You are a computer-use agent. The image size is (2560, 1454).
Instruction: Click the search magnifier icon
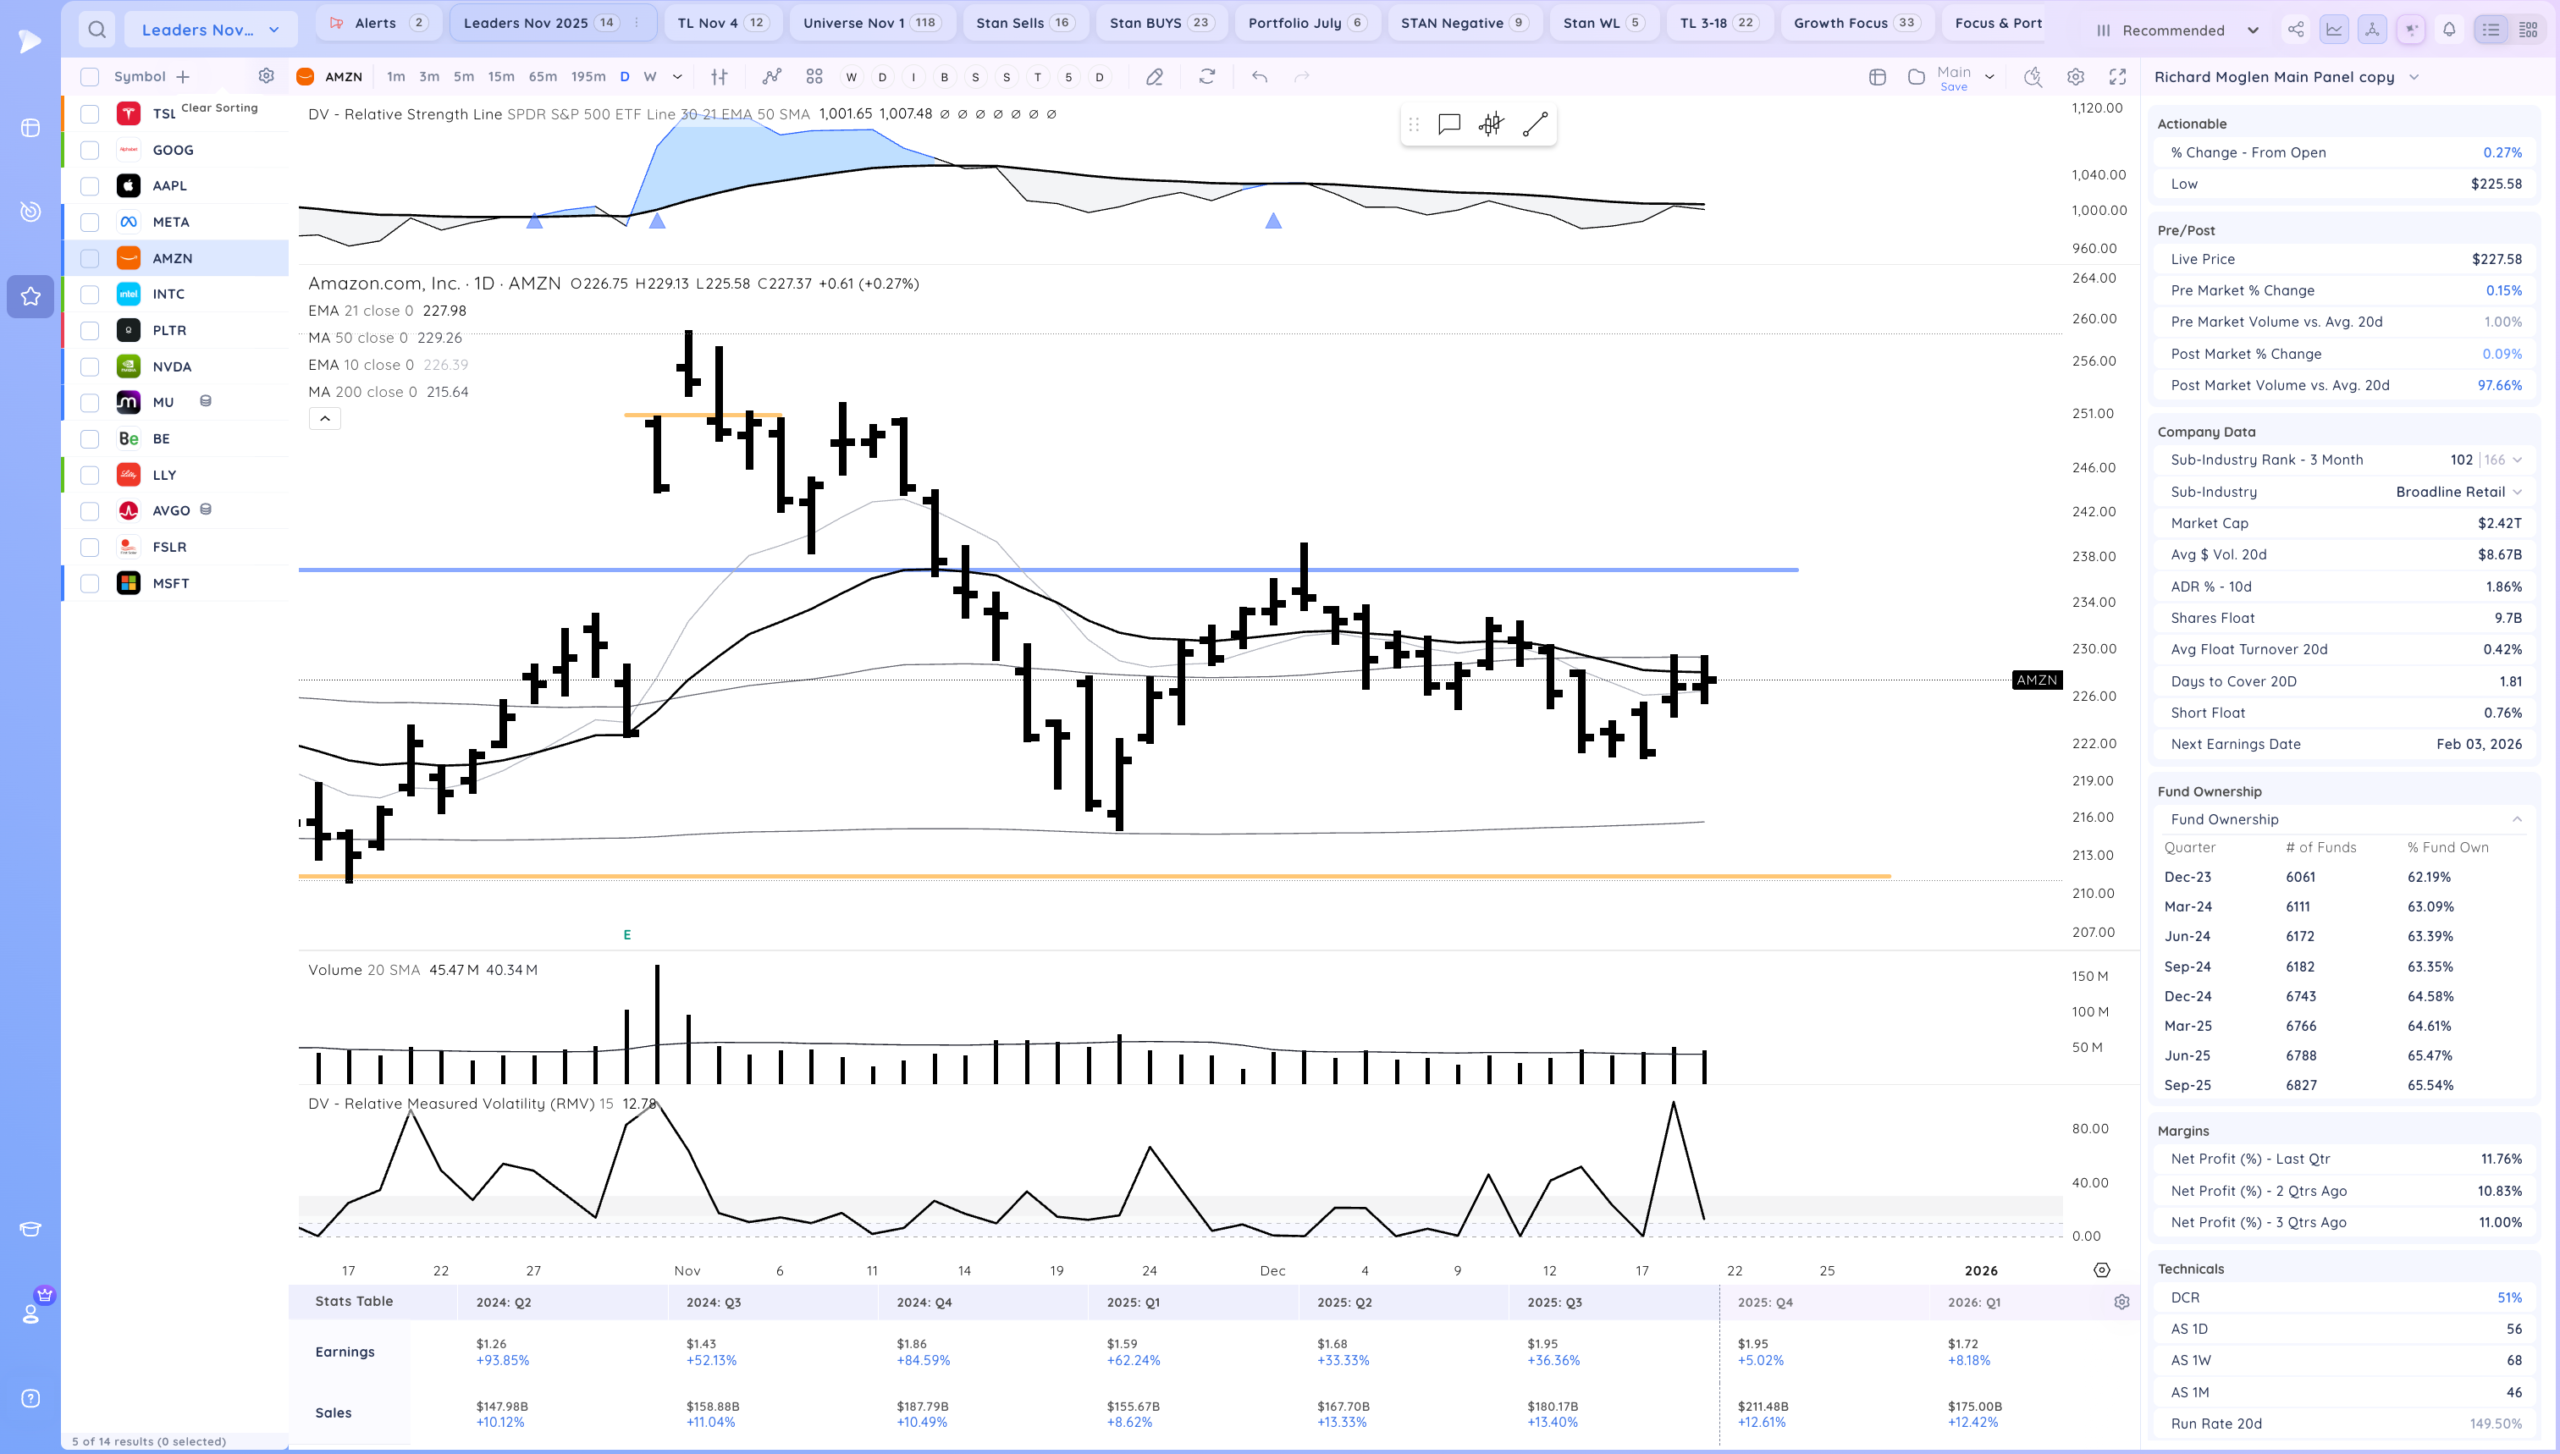click(x=96, y=29)
